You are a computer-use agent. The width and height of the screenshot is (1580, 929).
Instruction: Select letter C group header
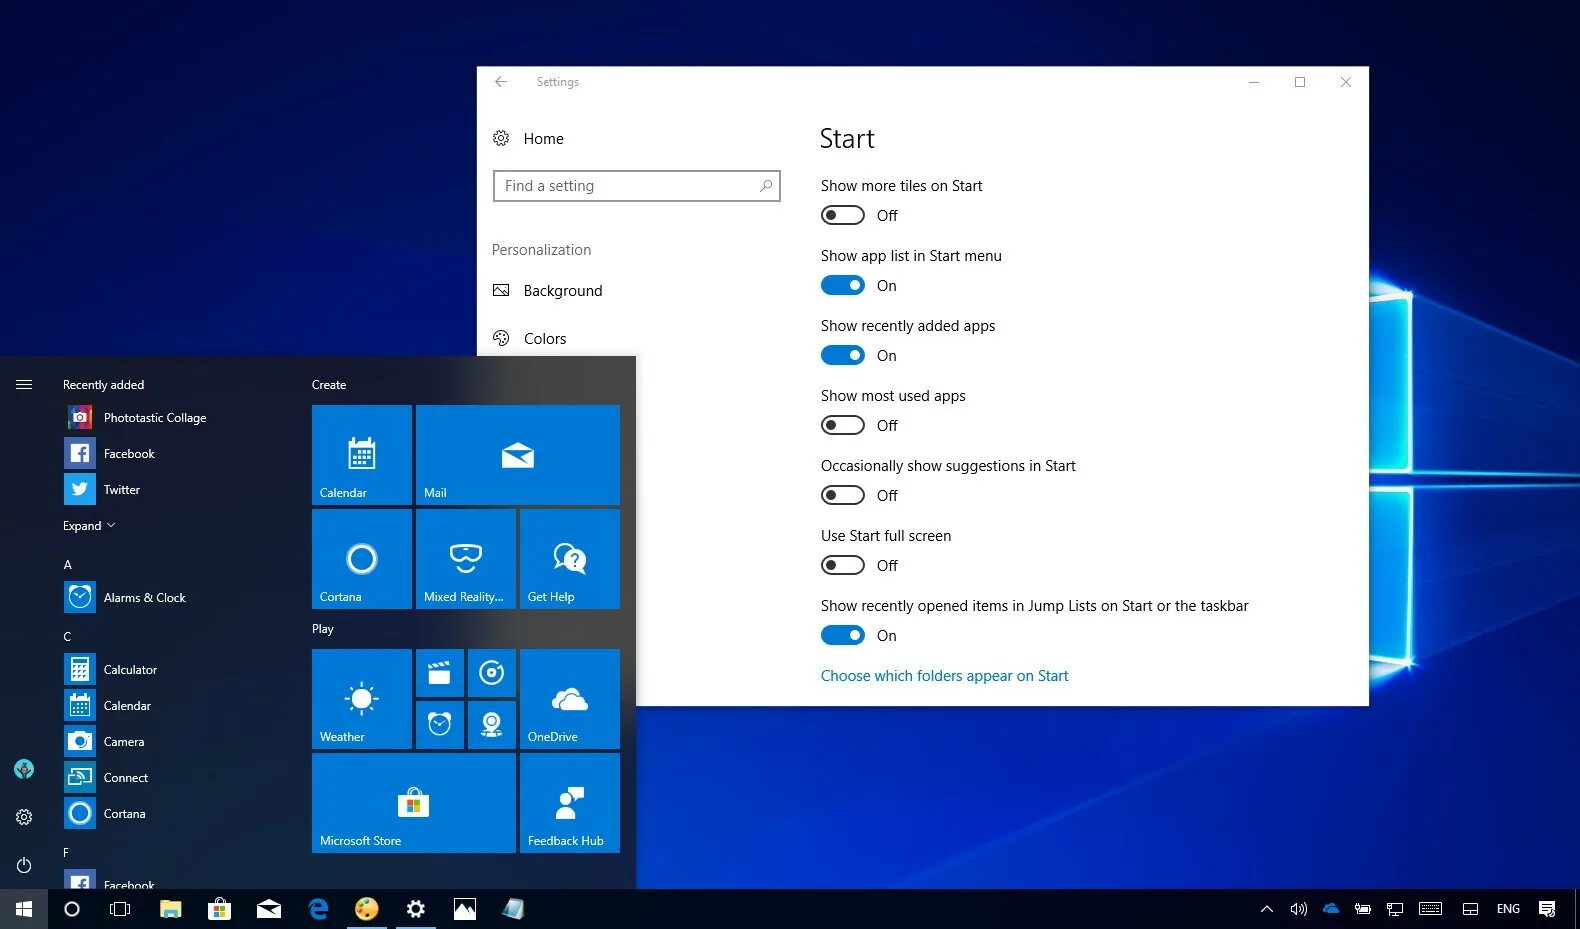tap(67, 637)
